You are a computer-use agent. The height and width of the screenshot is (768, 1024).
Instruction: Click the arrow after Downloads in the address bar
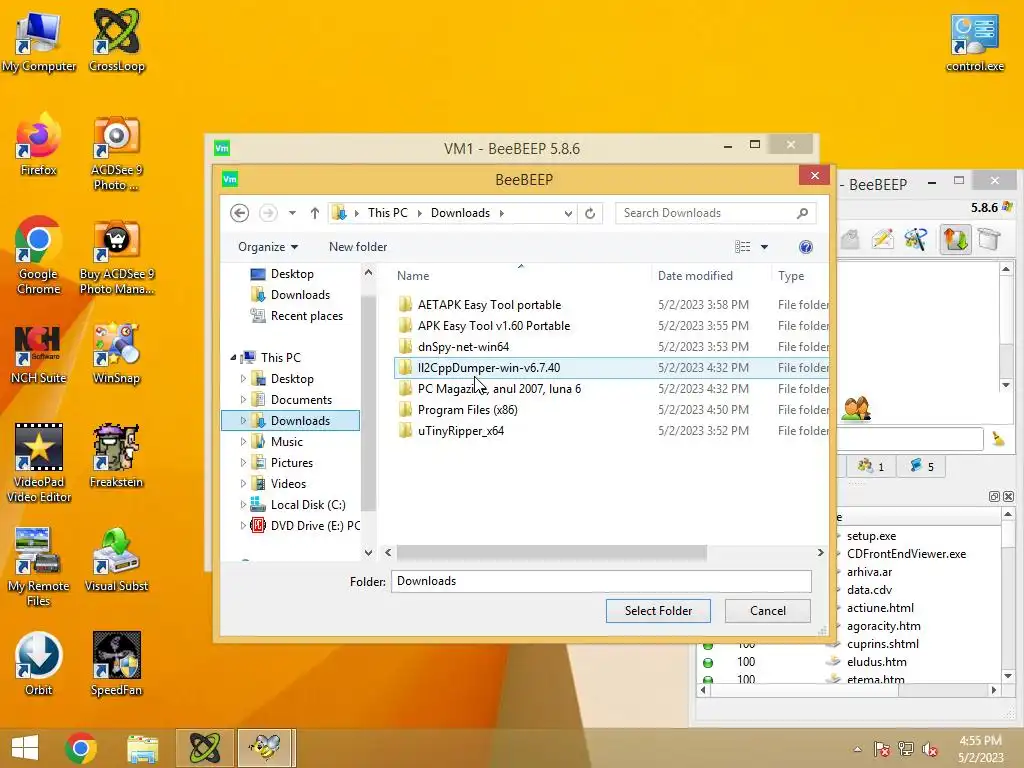point(502,213)
